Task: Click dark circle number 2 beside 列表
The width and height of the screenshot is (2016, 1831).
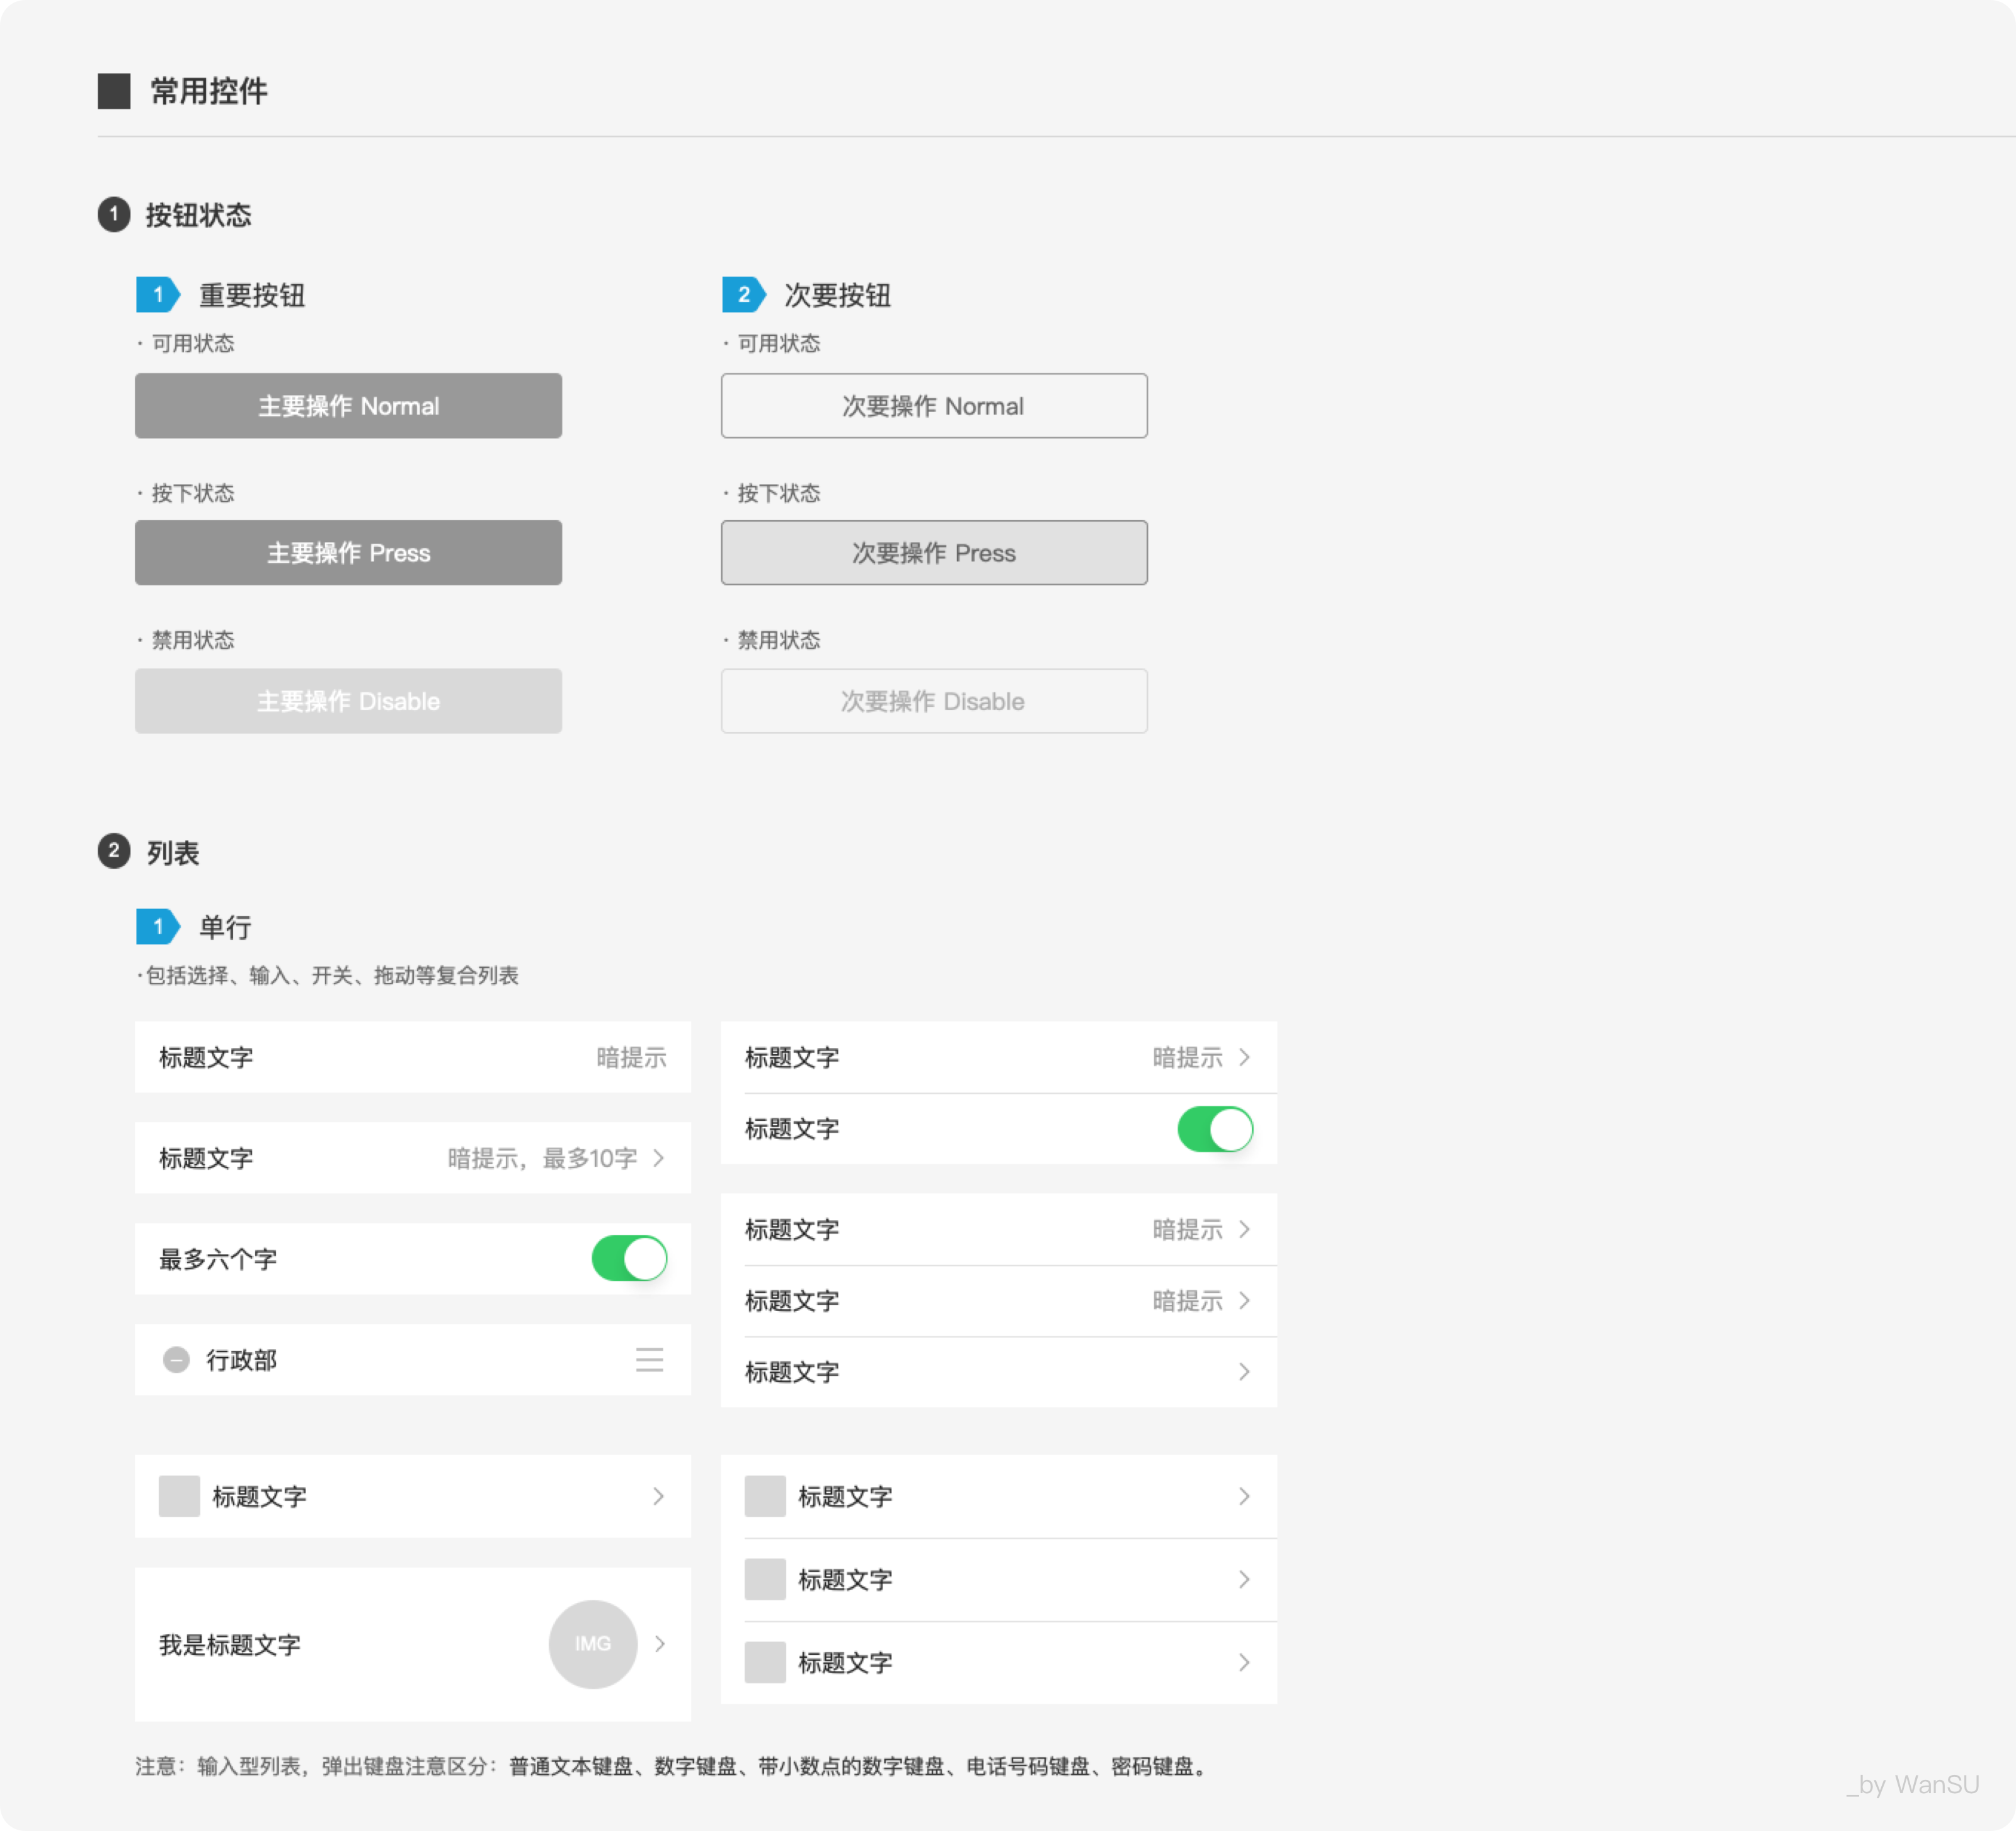Action: (114, 851)
